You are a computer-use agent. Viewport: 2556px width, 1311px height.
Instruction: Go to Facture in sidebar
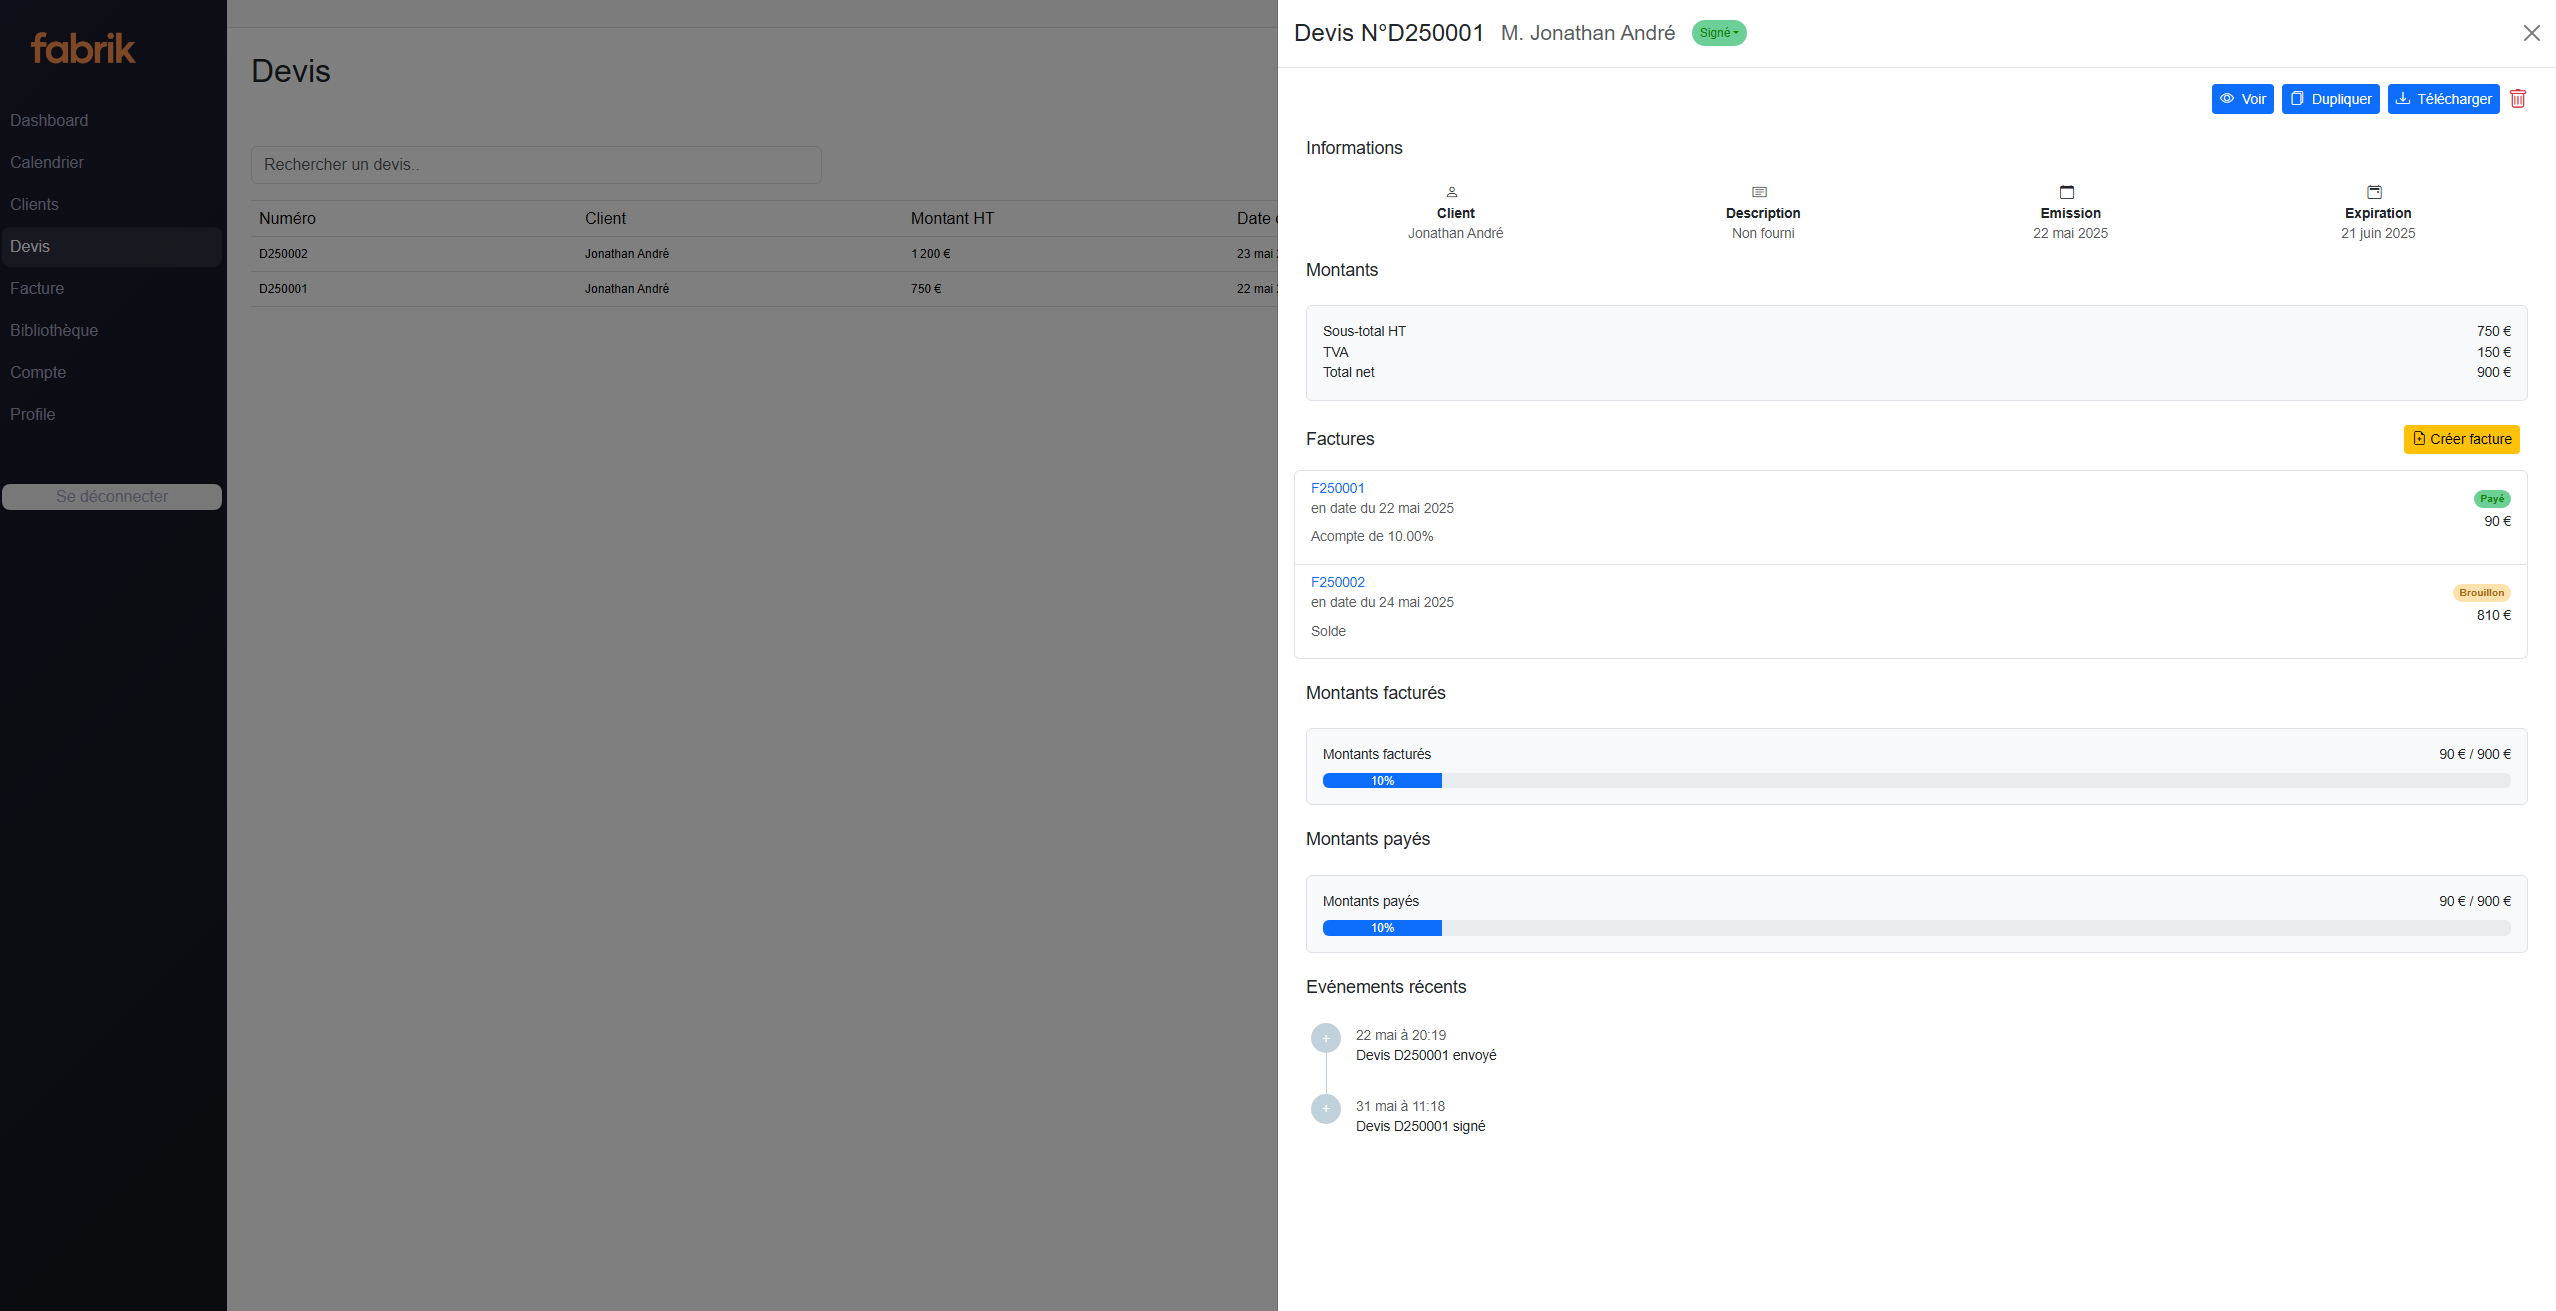point(37,288)
